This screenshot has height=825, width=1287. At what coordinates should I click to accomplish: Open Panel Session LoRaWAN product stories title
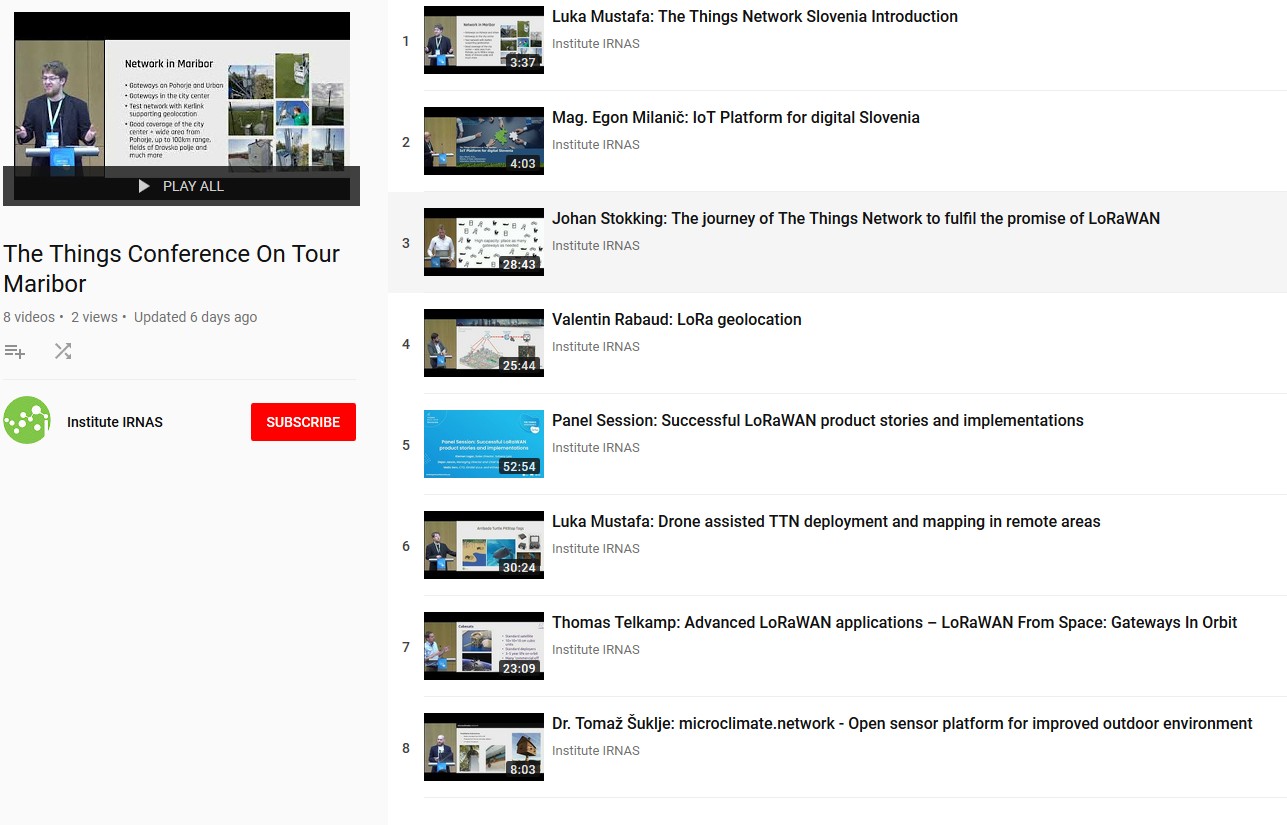tap(818, 421)
